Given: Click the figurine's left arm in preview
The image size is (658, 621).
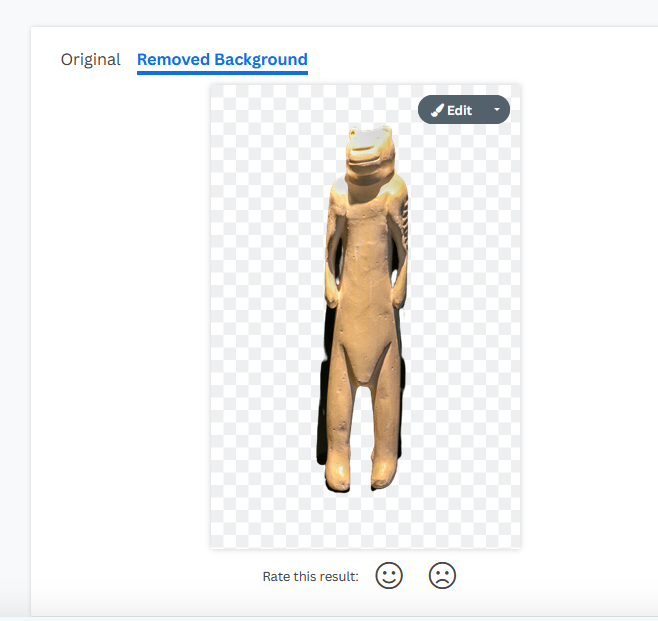Looking at the screenshot, I should pyautogui.click(x=332, y=250).
